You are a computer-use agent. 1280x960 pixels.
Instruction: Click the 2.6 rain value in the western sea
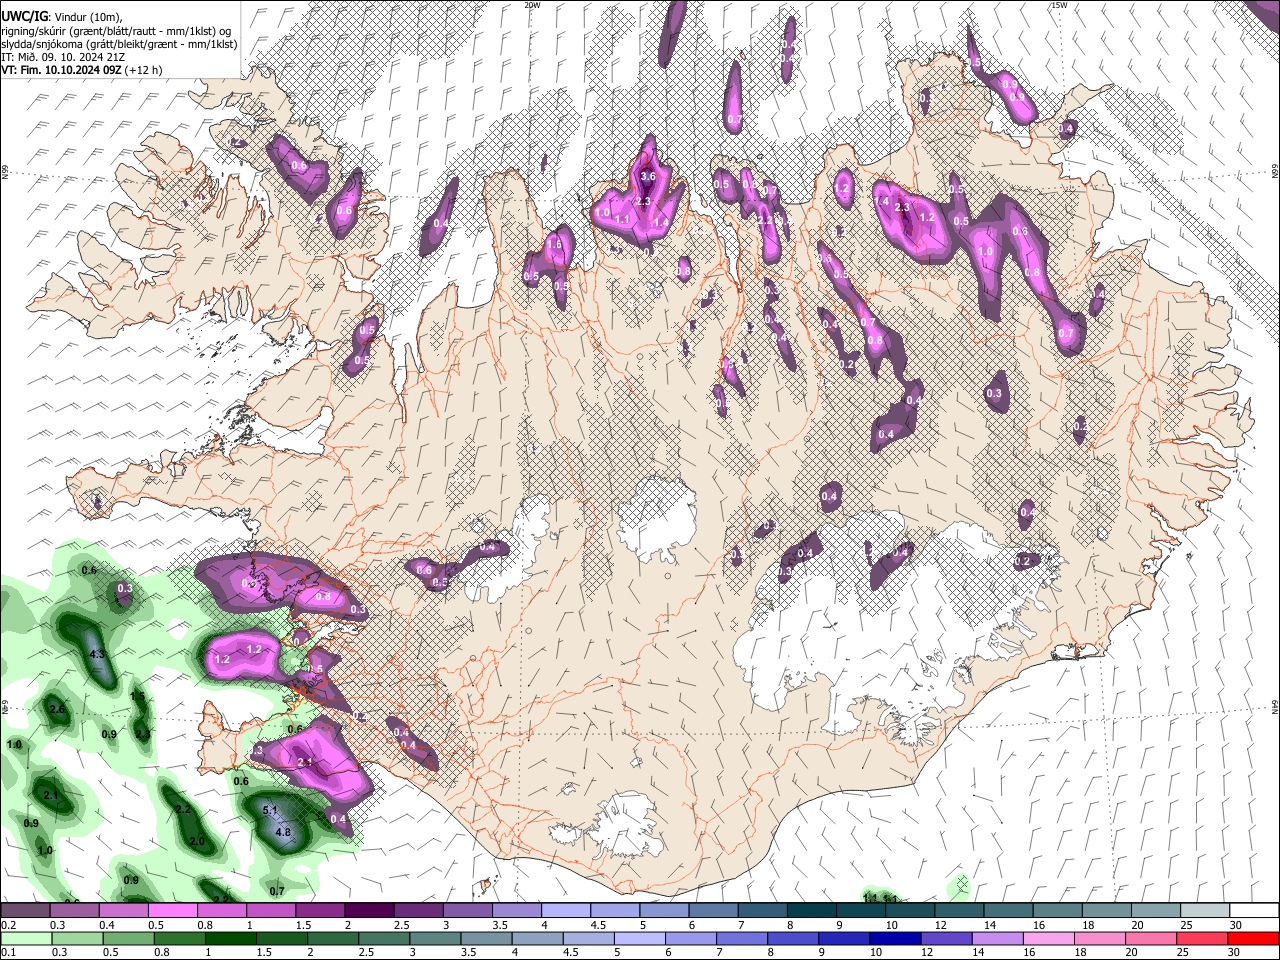tap(57, 709)
